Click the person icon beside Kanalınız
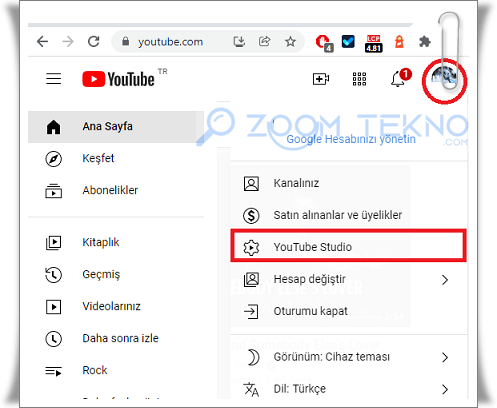The height and width of the screenshot is (408, 497). tap(251, 184)
